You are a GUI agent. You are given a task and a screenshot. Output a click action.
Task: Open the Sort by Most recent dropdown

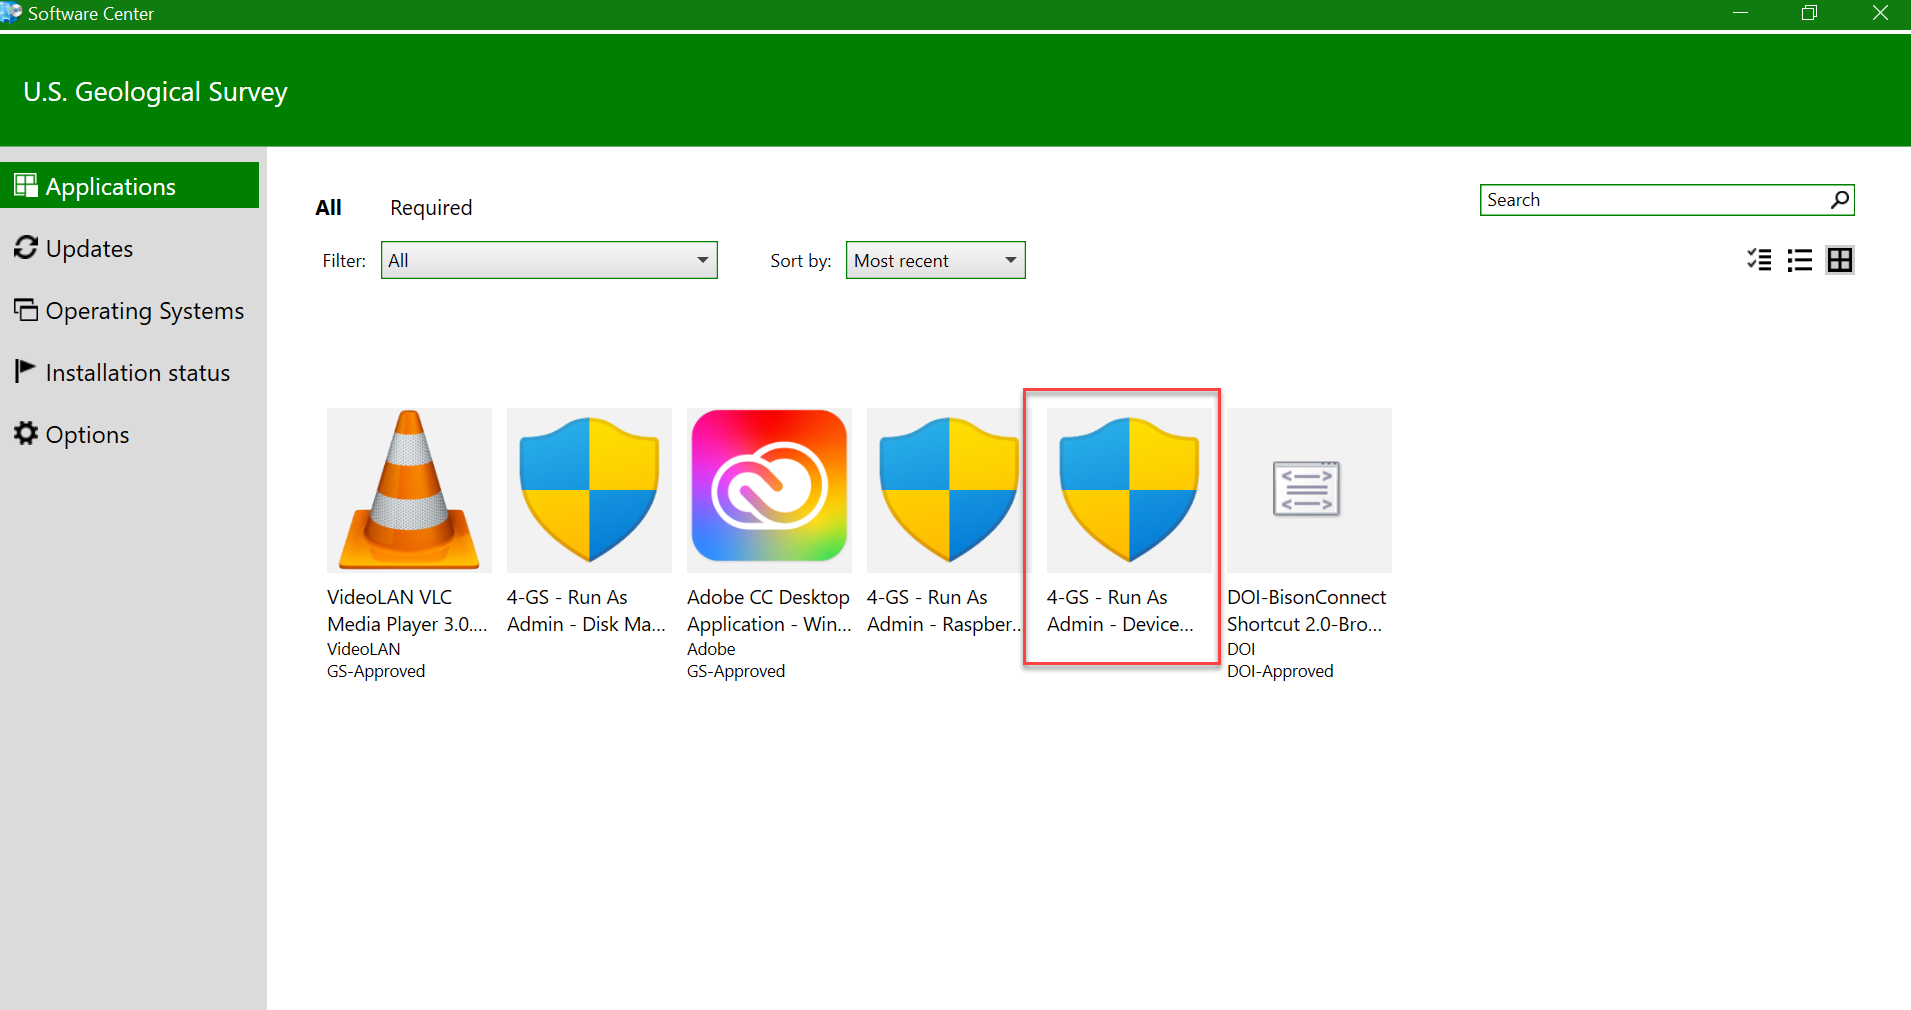click(x=936, y=260)
